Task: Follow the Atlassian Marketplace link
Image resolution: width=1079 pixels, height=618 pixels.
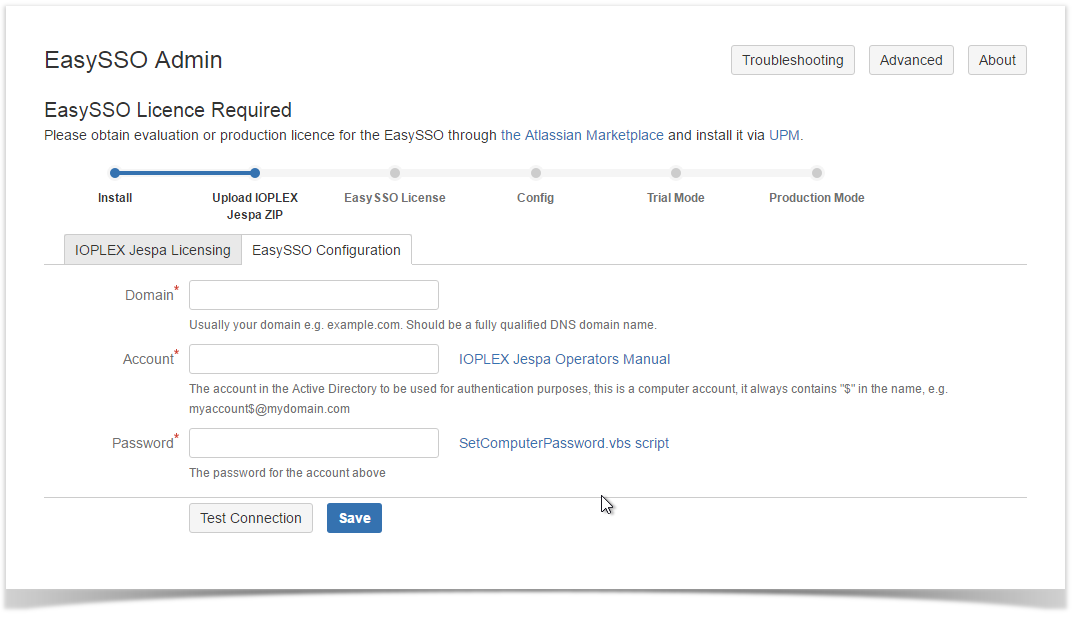Action: coord(582,136)
